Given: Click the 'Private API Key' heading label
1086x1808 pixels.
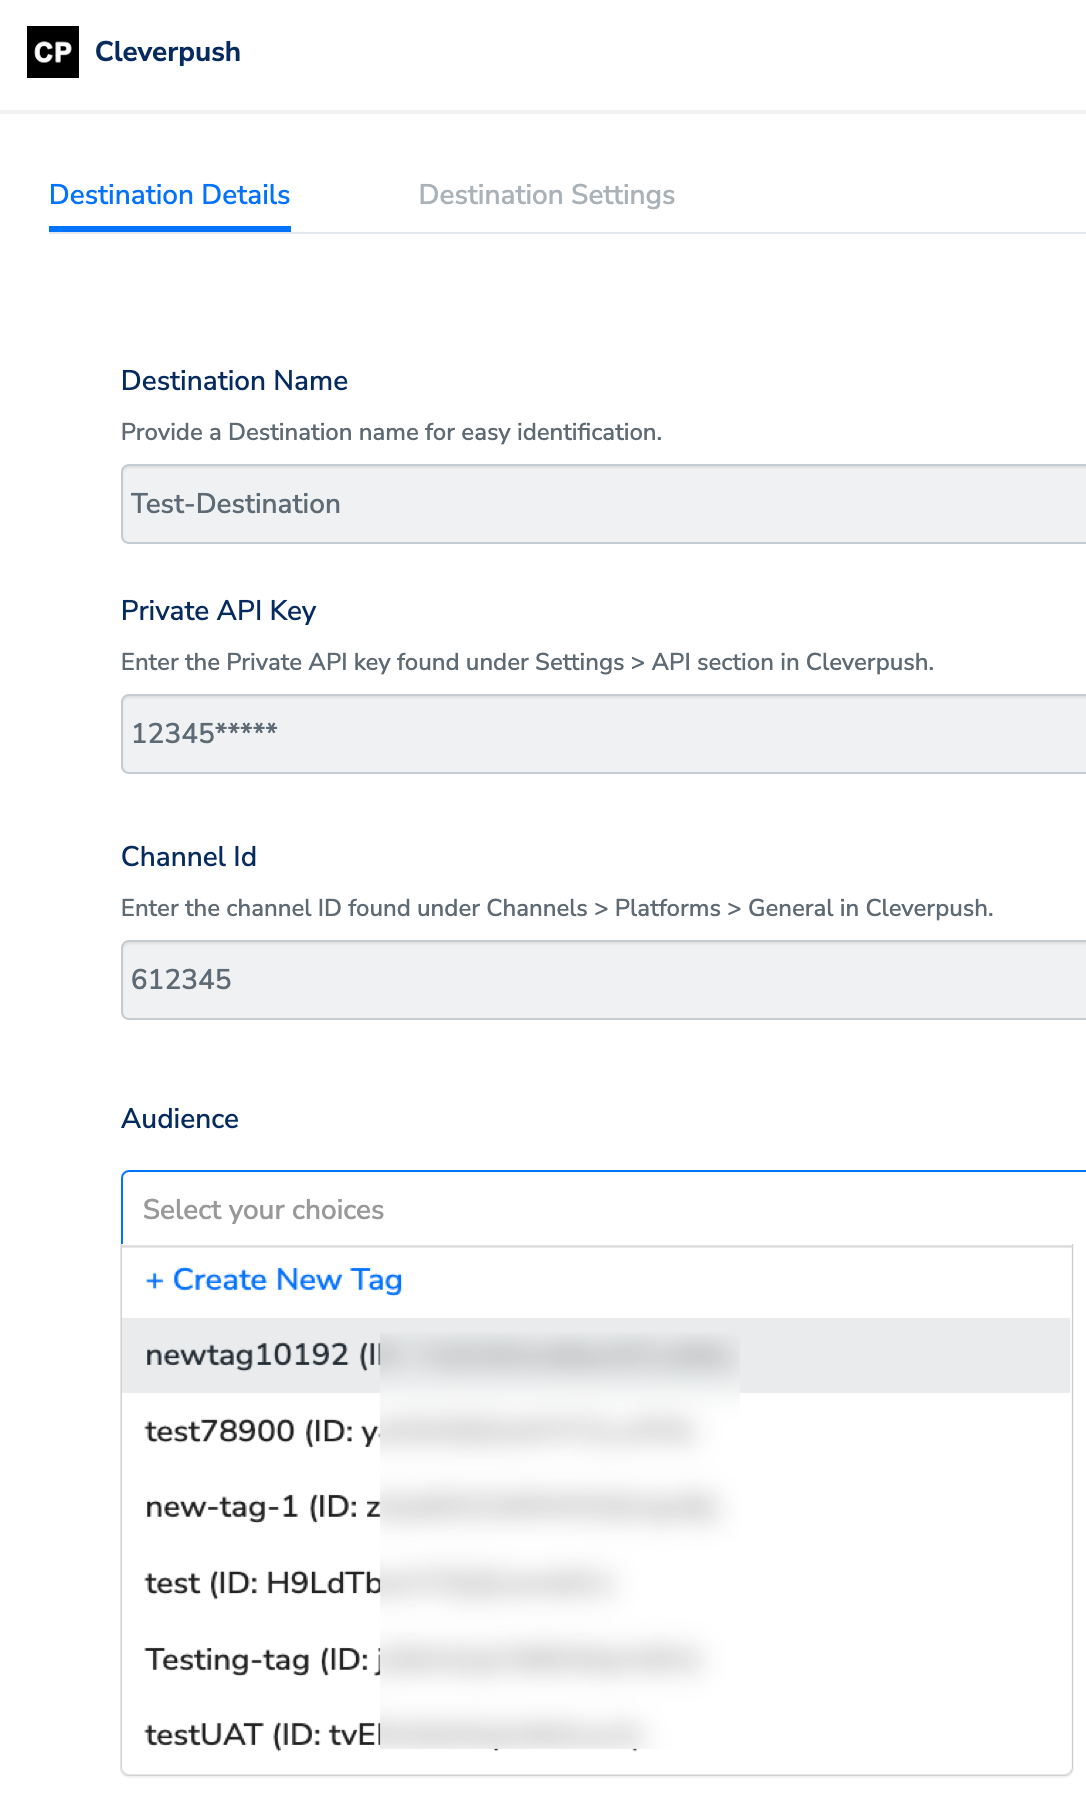Looking at the screenshot, I should 219,611.
